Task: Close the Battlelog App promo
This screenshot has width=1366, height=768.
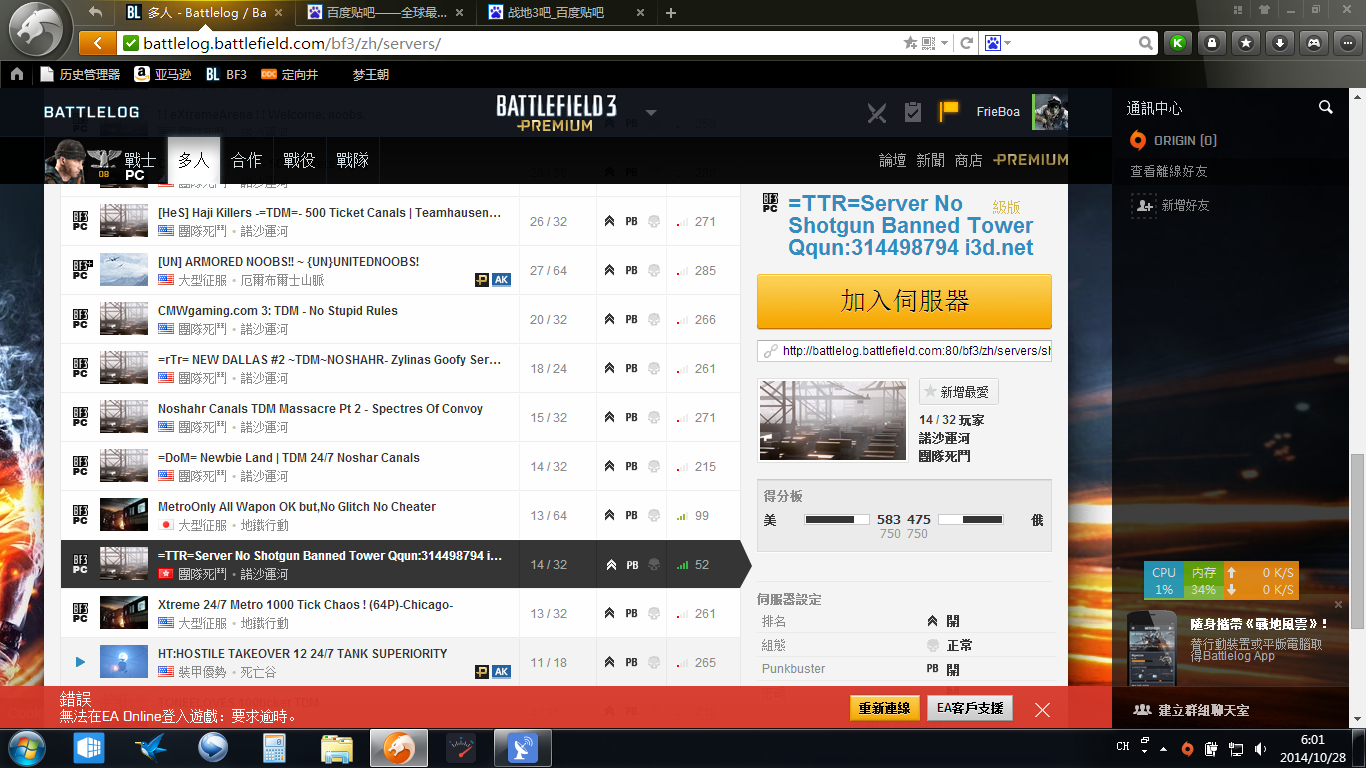Action: tap(1339, 604)
